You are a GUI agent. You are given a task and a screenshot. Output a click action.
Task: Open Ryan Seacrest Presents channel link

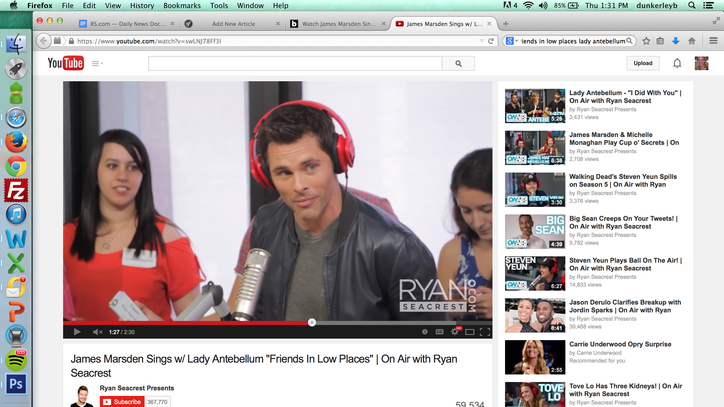click(x=137, y=388)
